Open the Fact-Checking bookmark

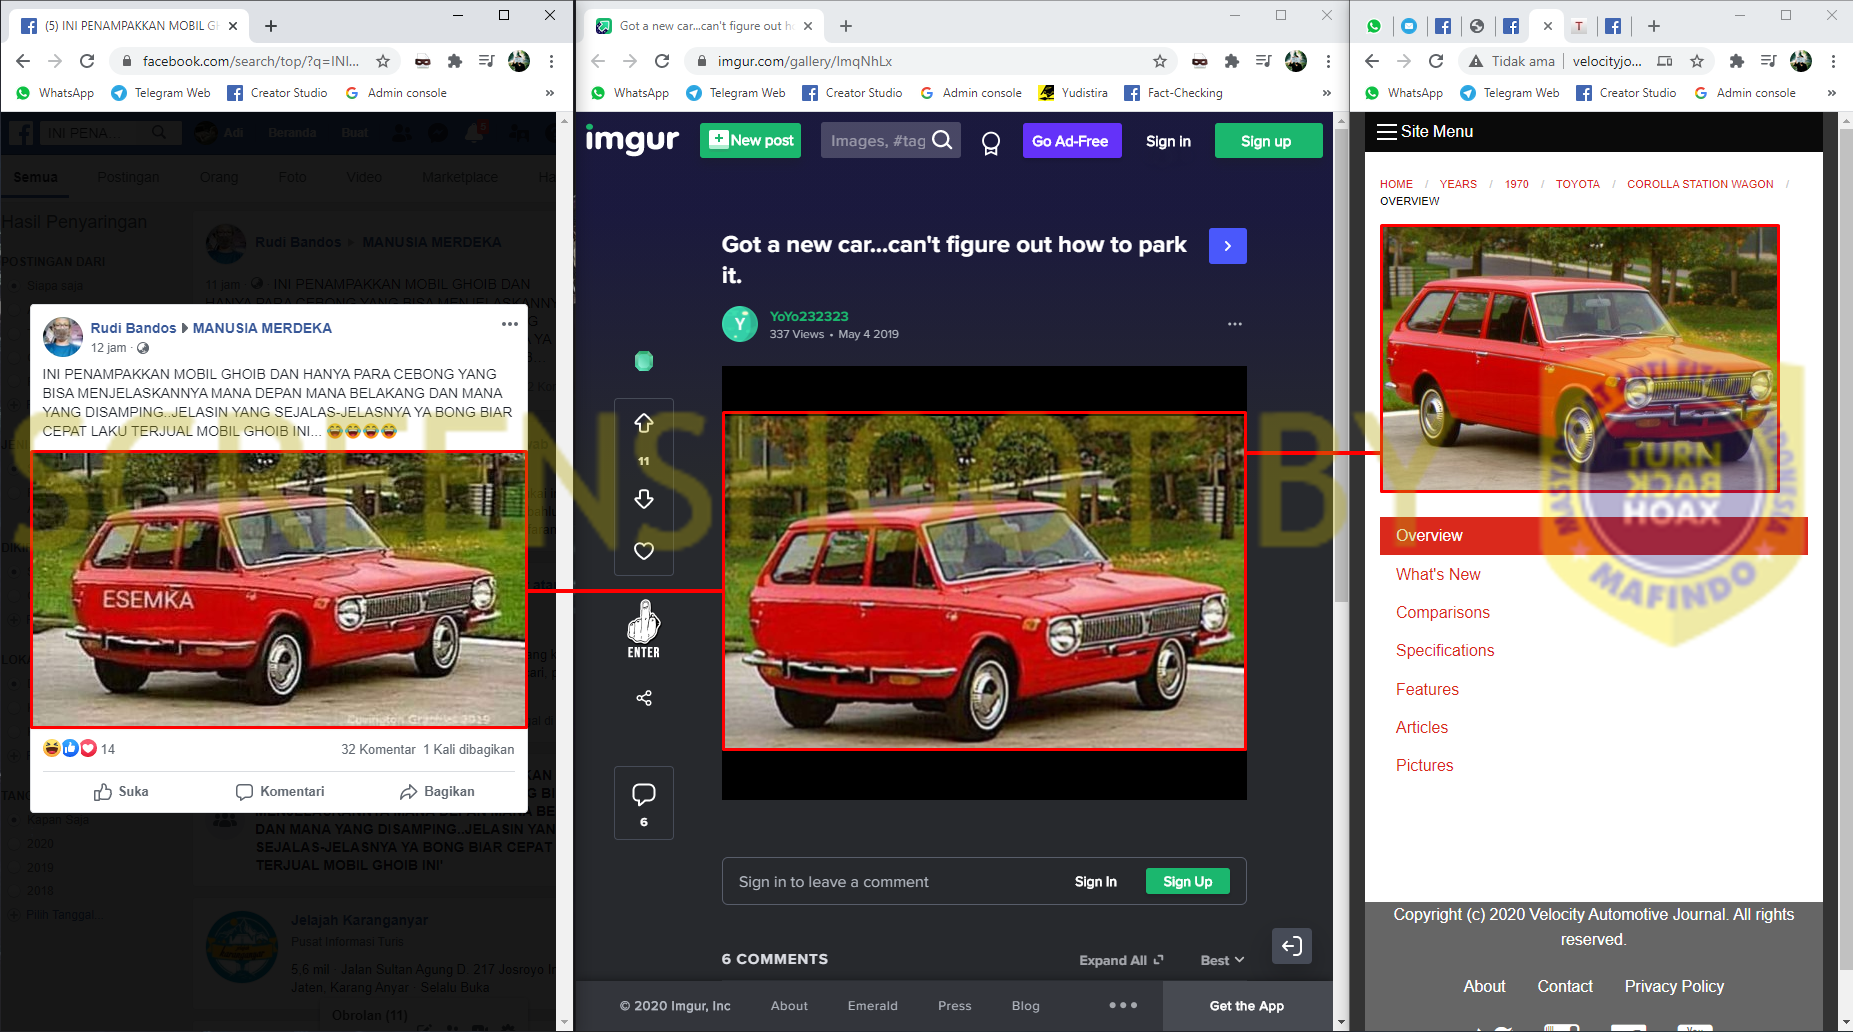[1173, 93]
